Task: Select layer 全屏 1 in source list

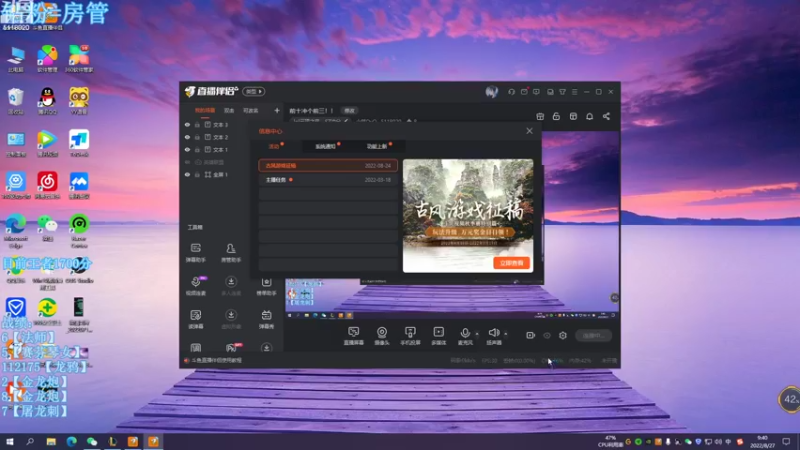Action: (220, 175)
